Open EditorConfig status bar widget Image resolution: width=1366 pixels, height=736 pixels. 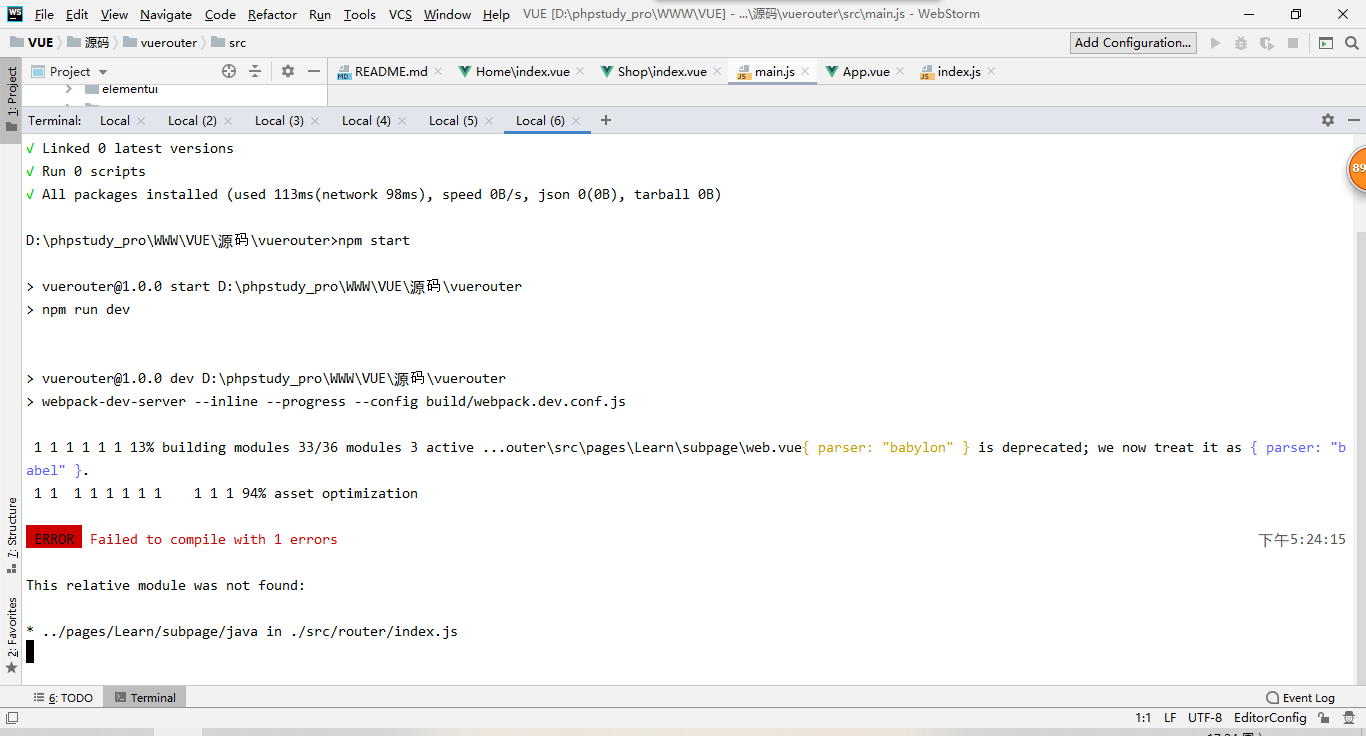(1270, 718)
